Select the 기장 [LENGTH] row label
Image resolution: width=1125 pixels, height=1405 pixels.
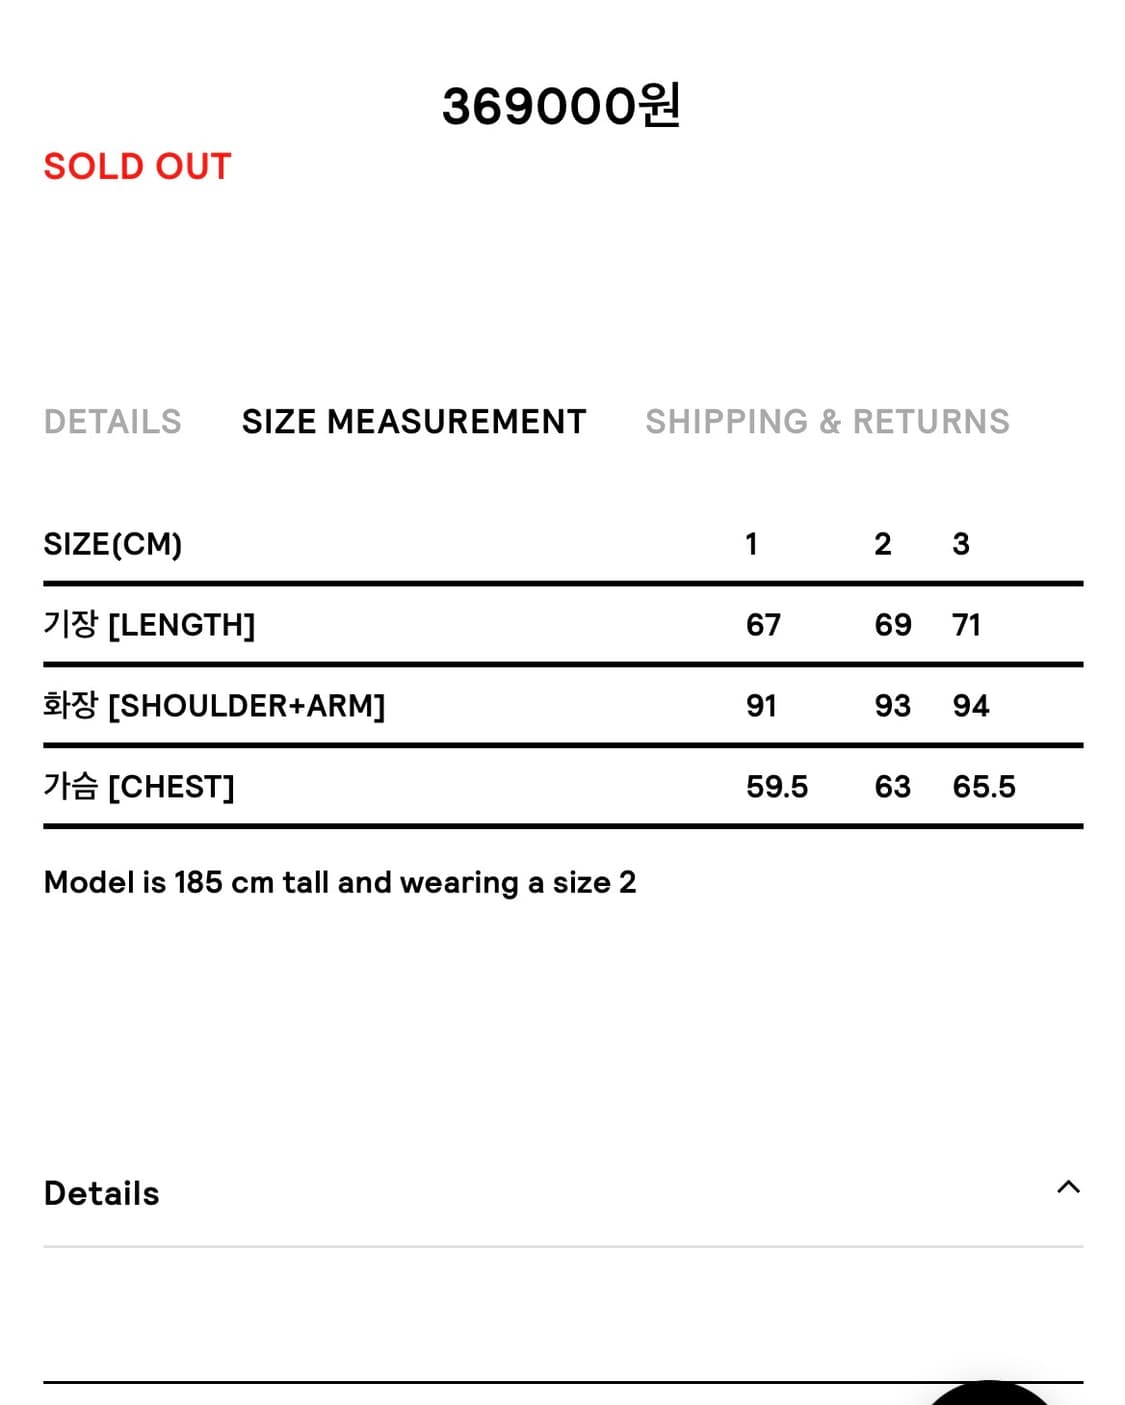[150, 625]
